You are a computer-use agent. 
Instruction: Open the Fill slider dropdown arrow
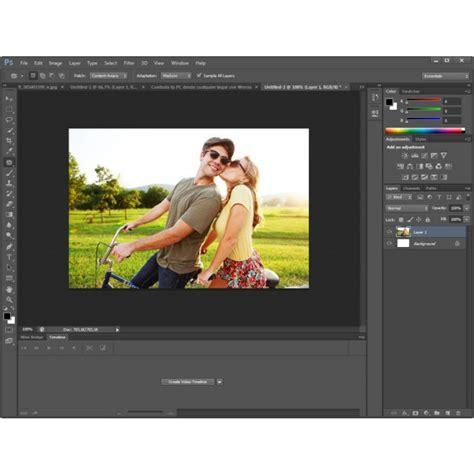click(x=467, y=220)
